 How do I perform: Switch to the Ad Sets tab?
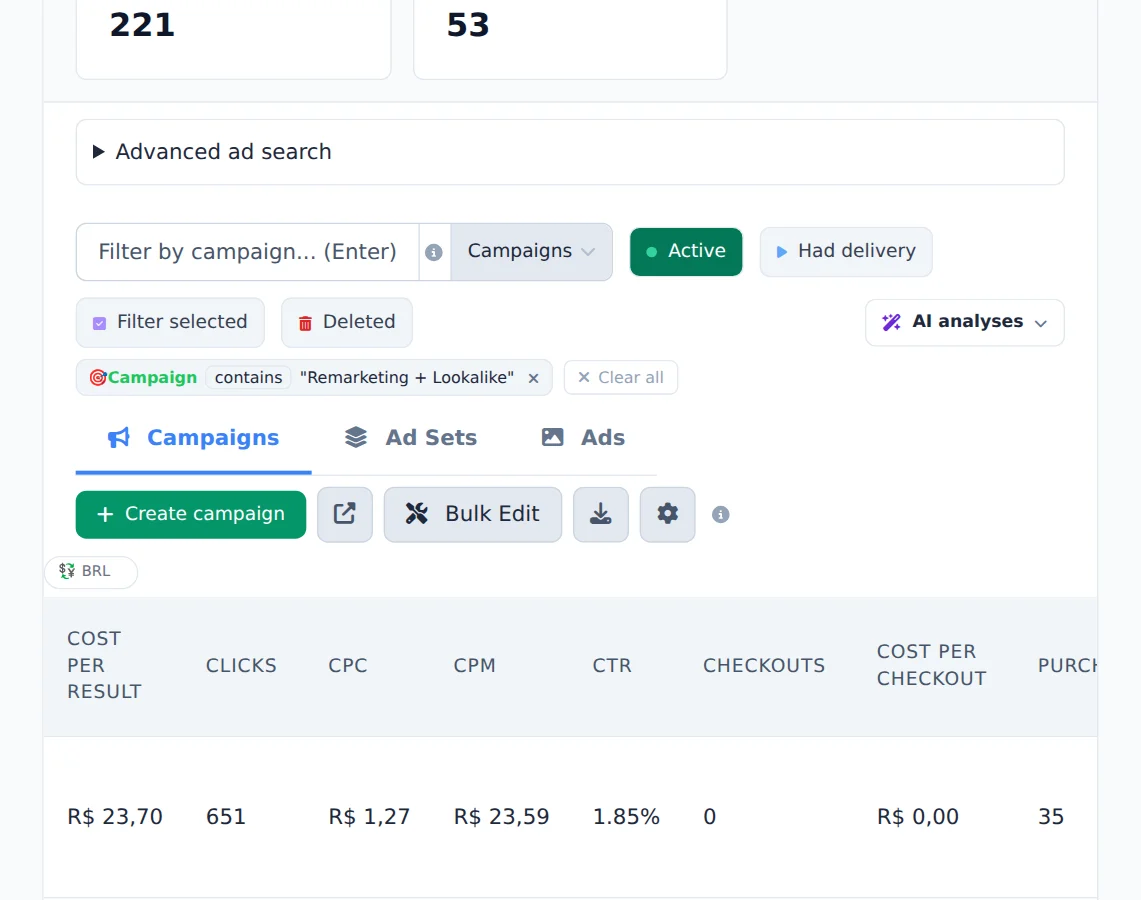tap(410, 438)
